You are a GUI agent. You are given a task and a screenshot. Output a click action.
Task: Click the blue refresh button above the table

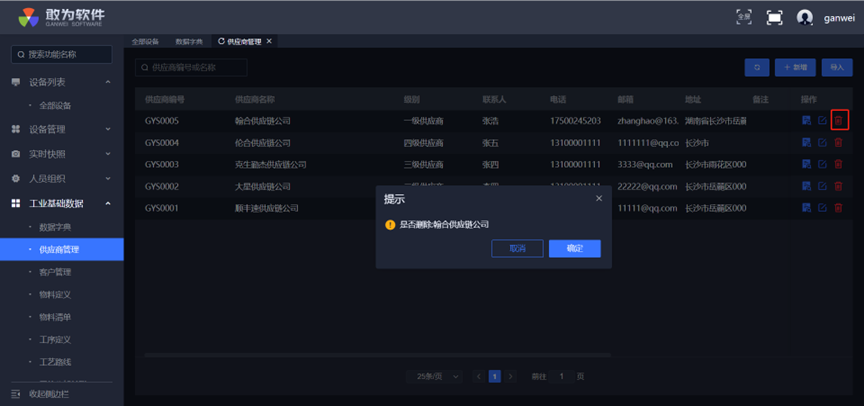[757, 67]
